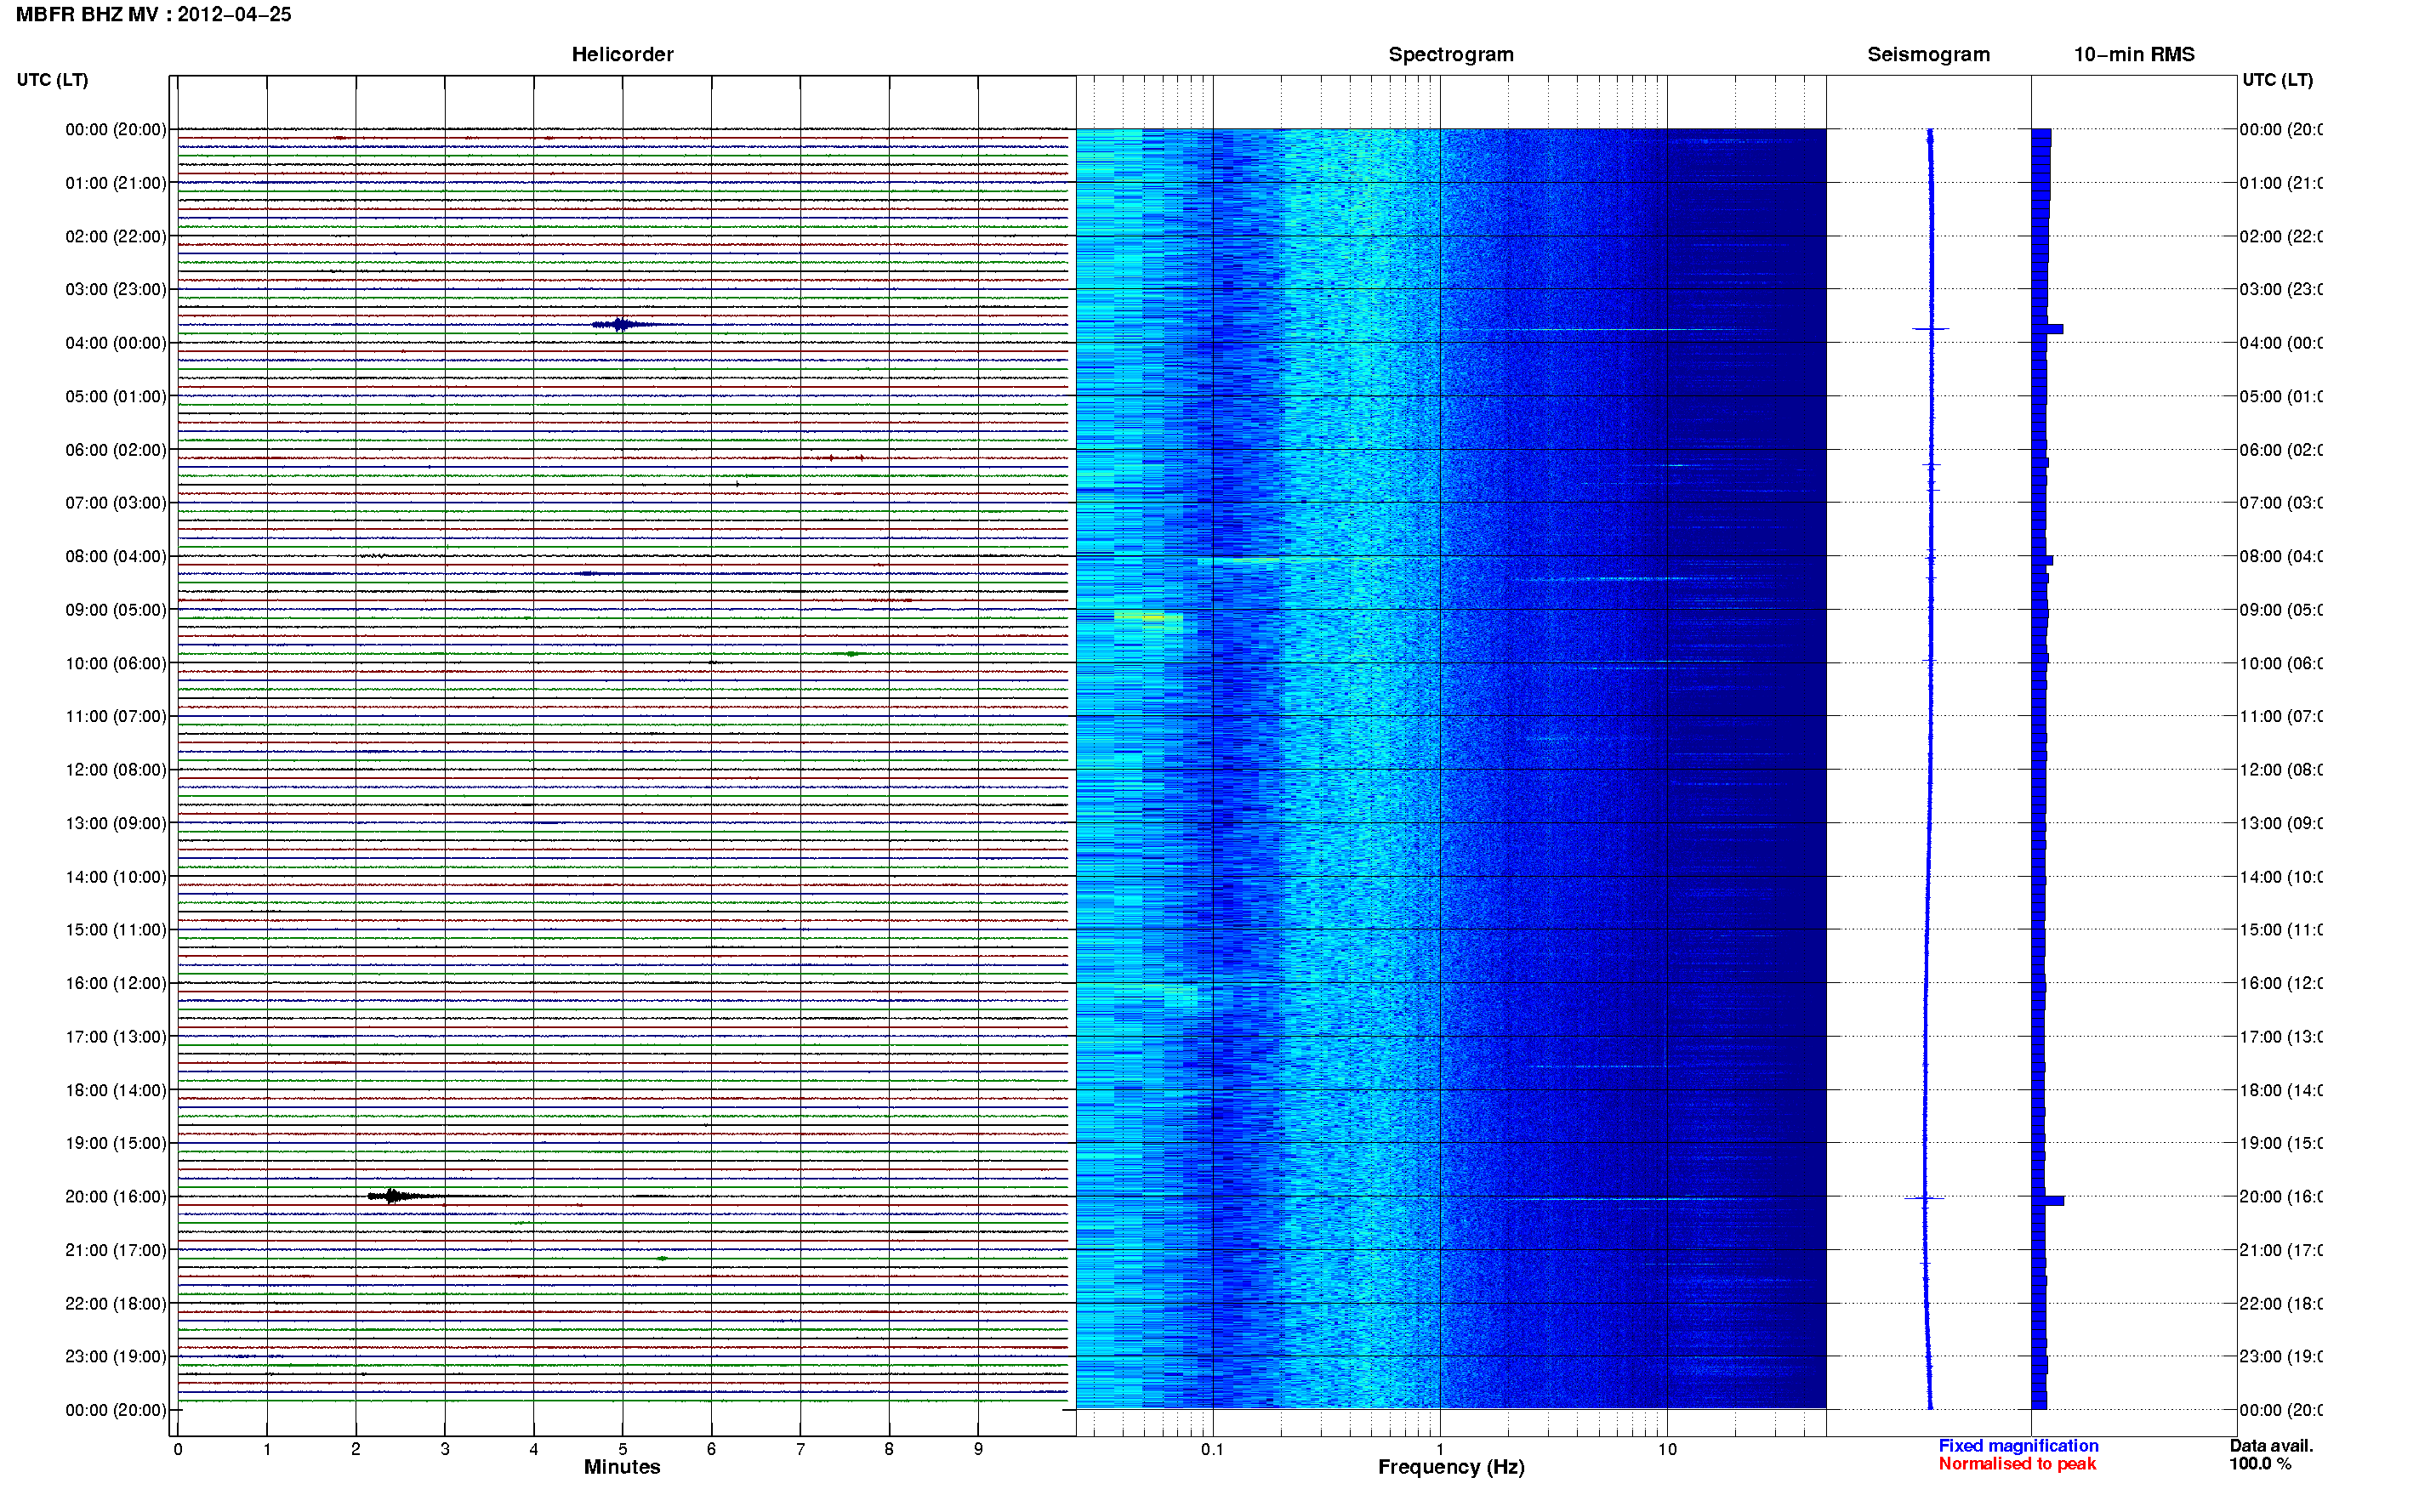
Task: Click the left 18:00 (14:00) time label
Action: [x=116, y=1091]
